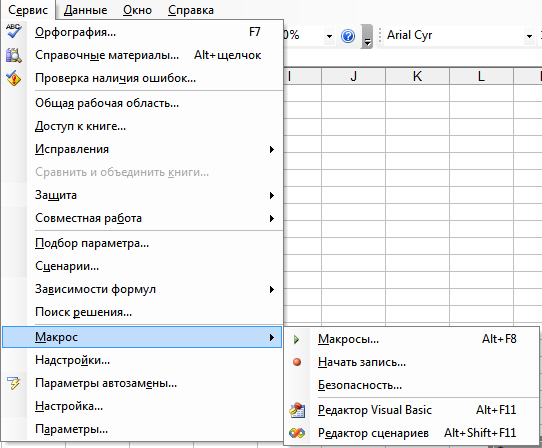The image size is (542, 448).
Task: Click the script editor icon
Action: click(x=297, y=433)
